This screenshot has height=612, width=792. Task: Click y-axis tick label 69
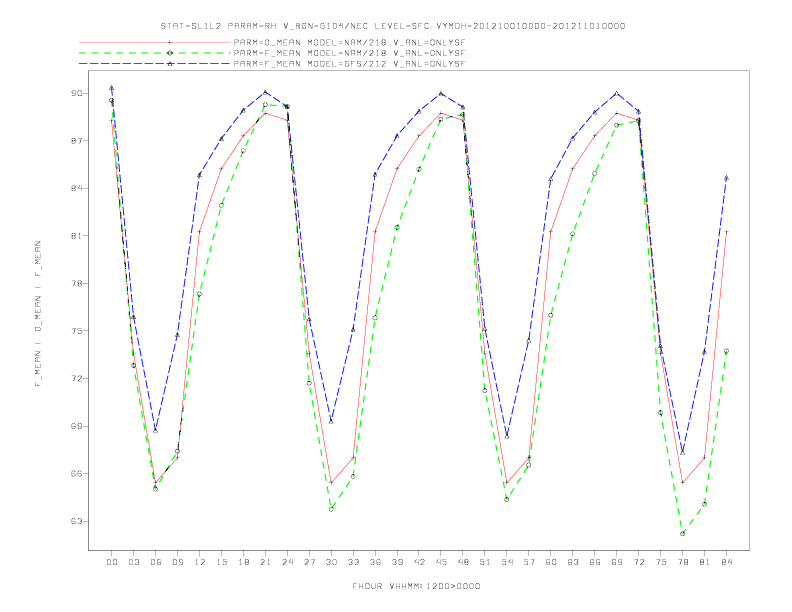76,426
